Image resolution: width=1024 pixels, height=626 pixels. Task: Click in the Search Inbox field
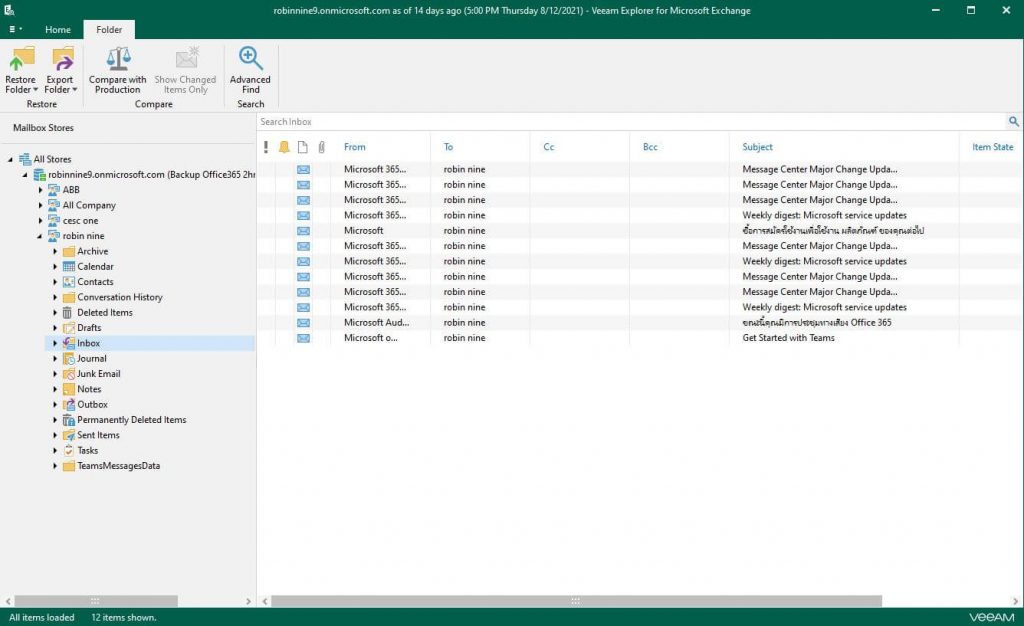coord(632,121)
